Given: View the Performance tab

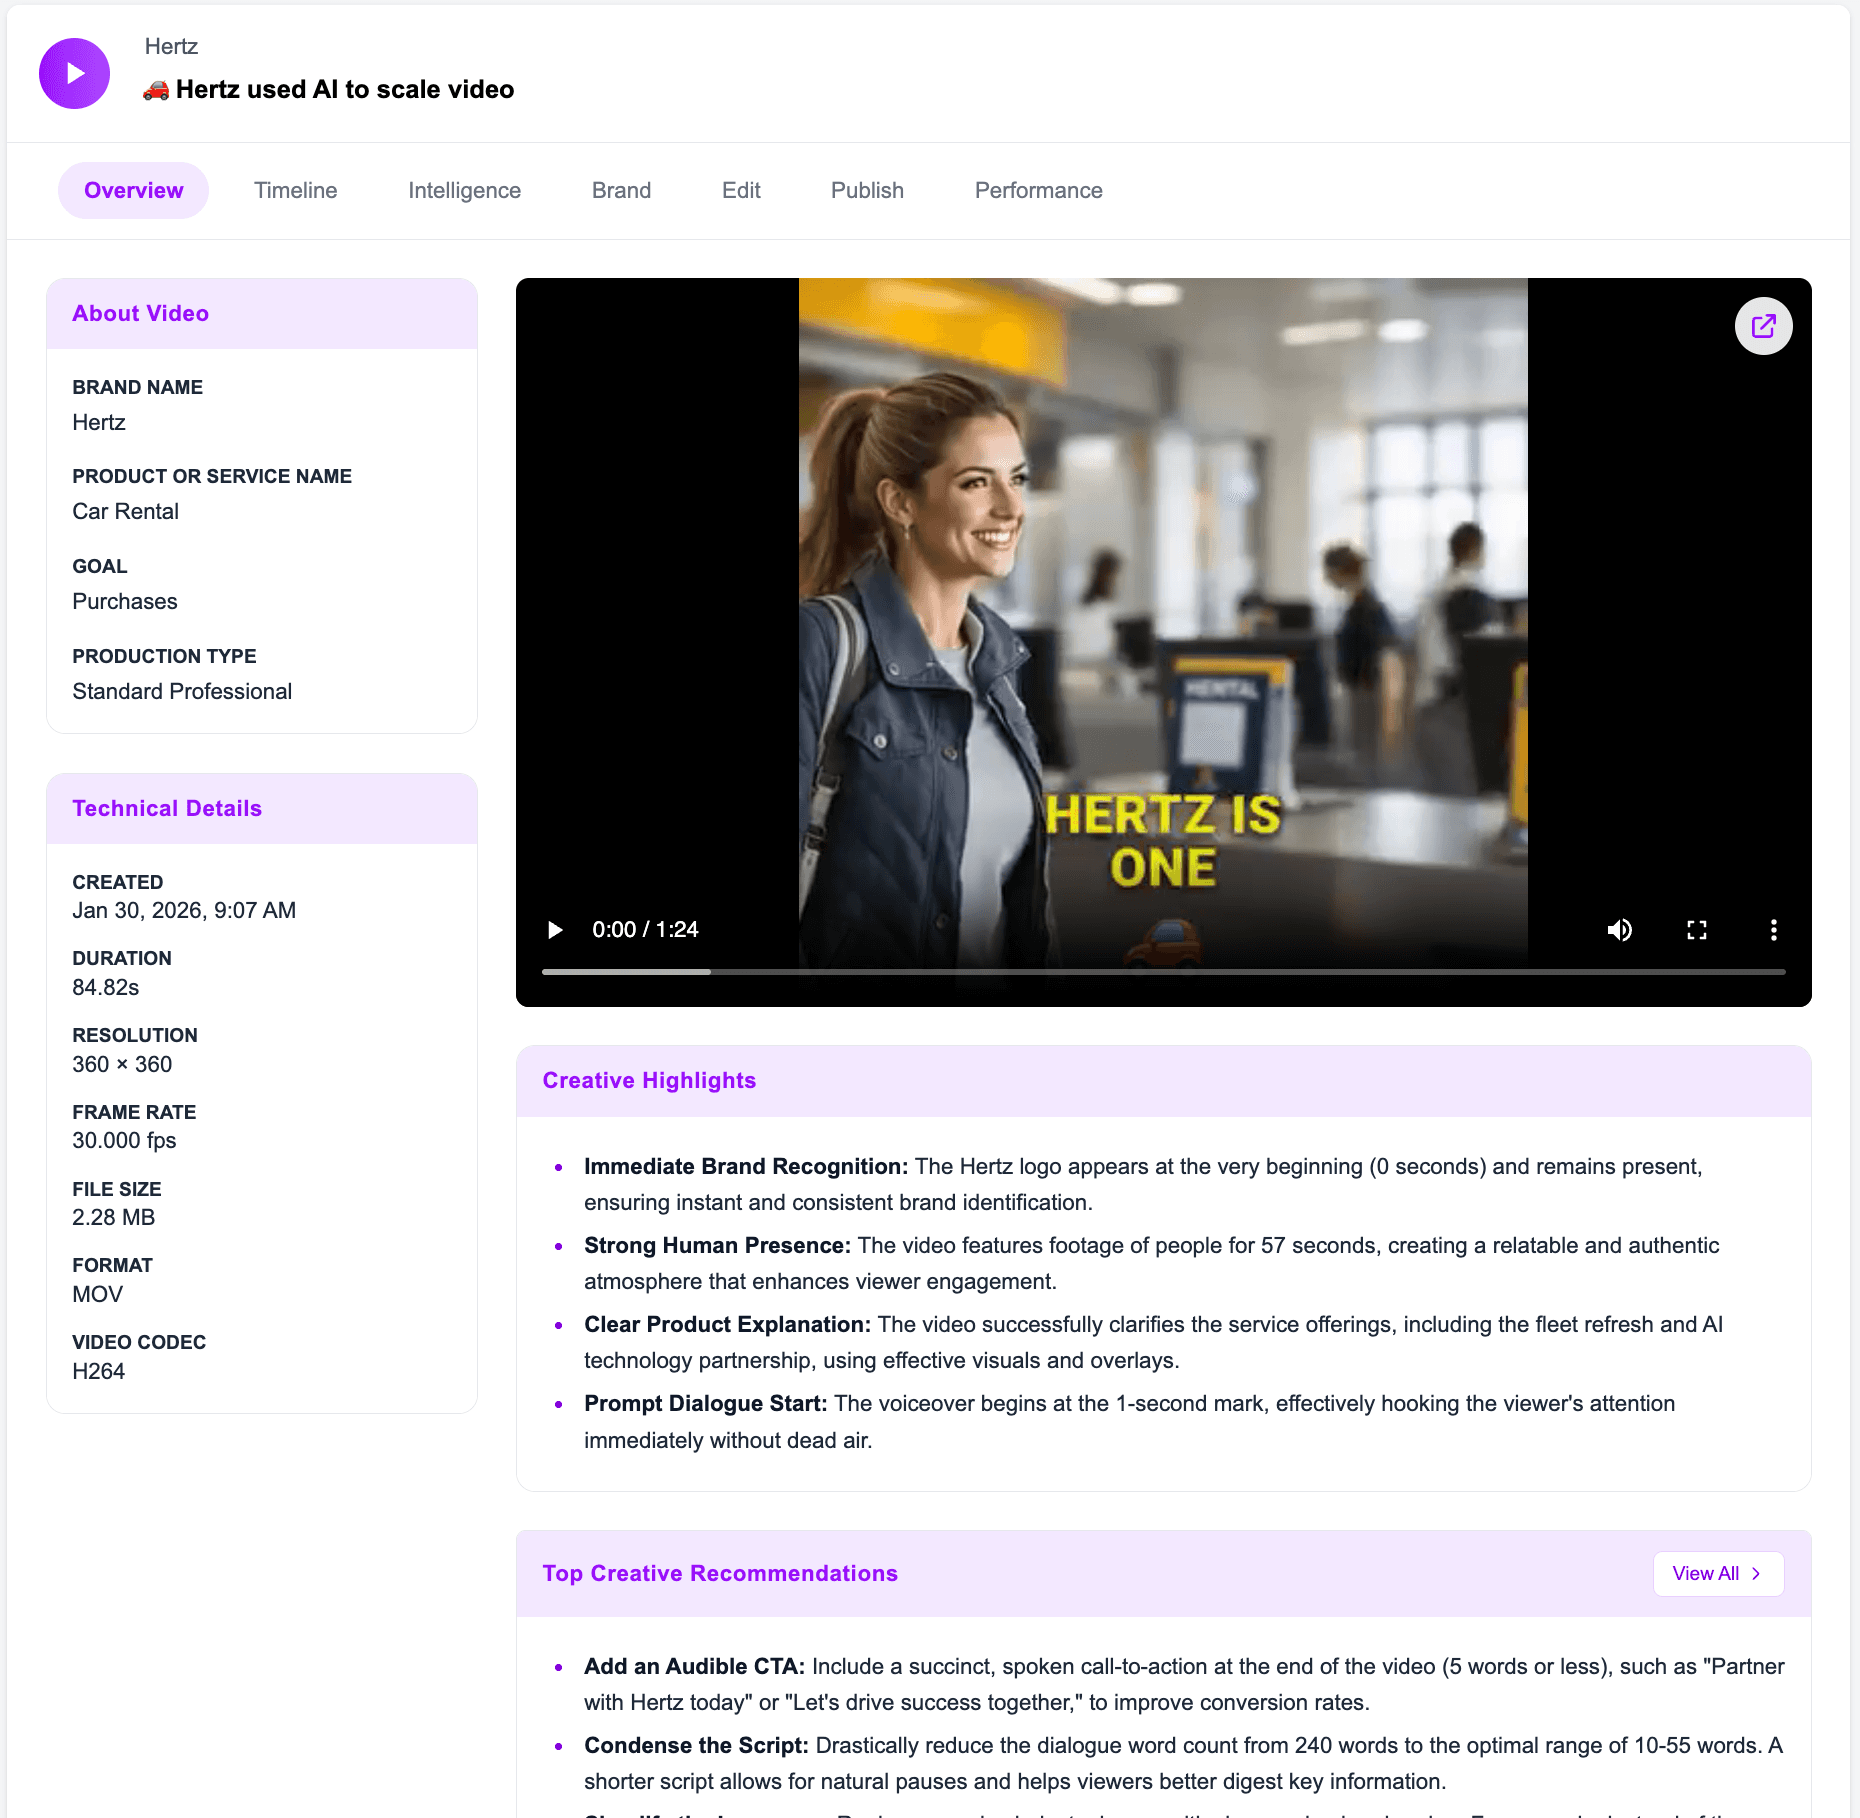Looking at the screenshot, I should [x=1038, y=190].
